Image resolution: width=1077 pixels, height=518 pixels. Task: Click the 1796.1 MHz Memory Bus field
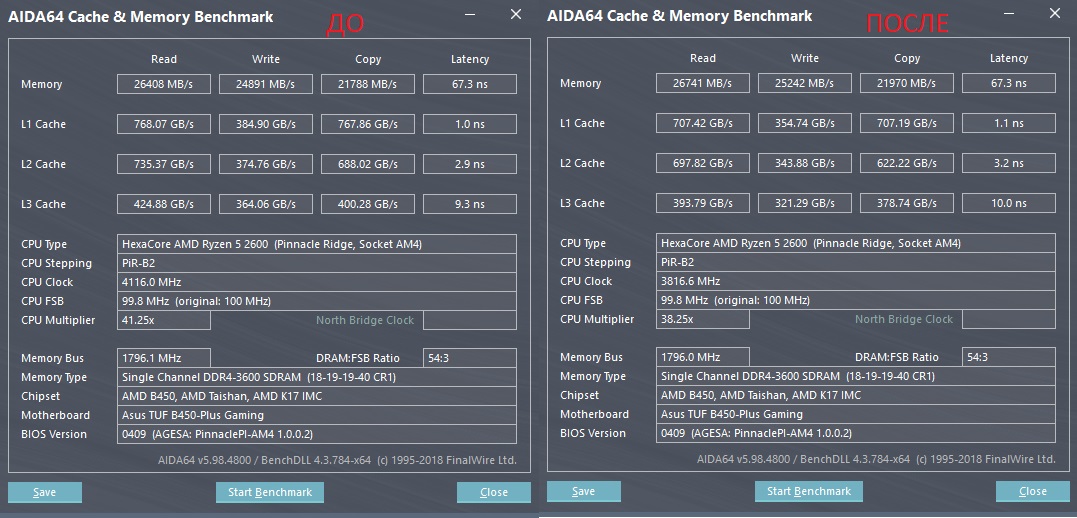(x=164, y=358)
